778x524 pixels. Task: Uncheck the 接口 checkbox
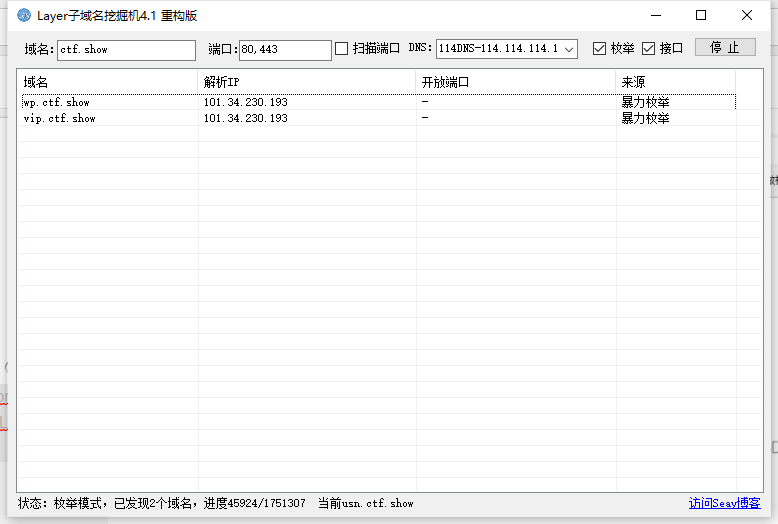[648, 49]
